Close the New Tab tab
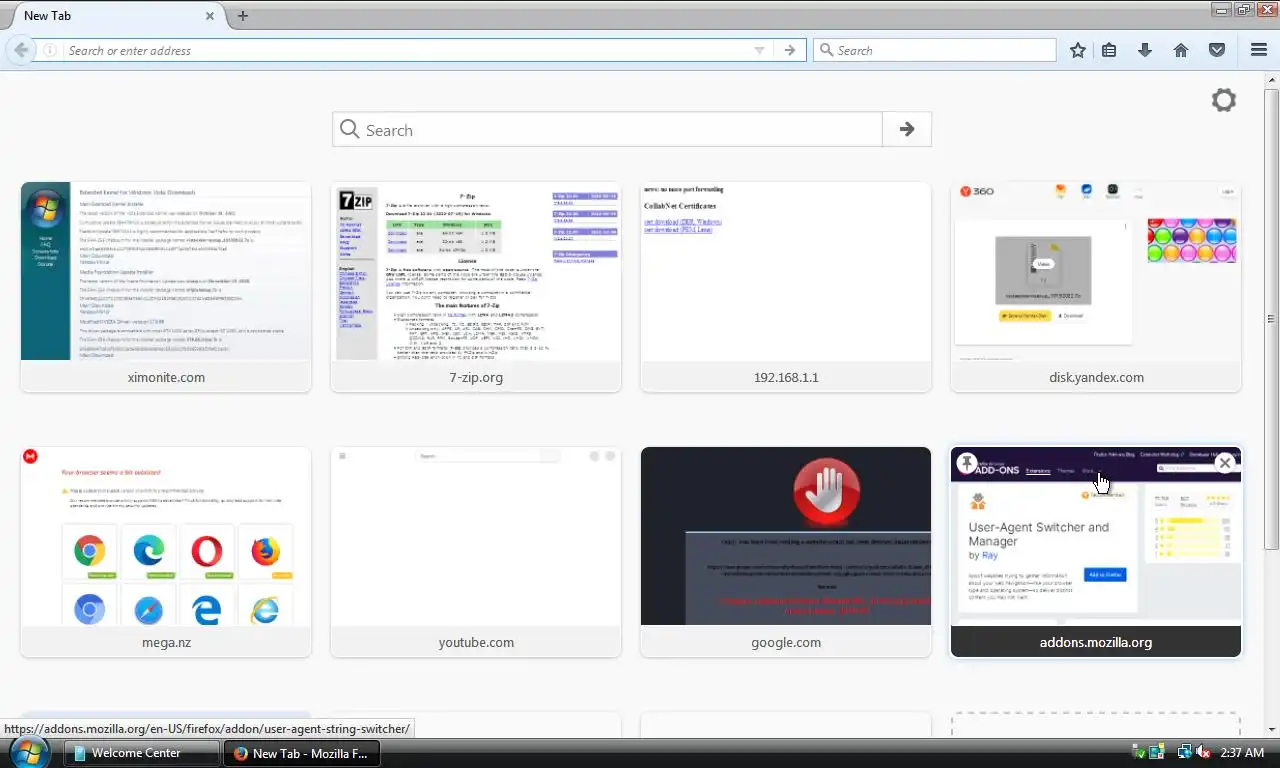The height and width of the screenshot is (768, 1280). pyautogui.click(x=210, y=16)
